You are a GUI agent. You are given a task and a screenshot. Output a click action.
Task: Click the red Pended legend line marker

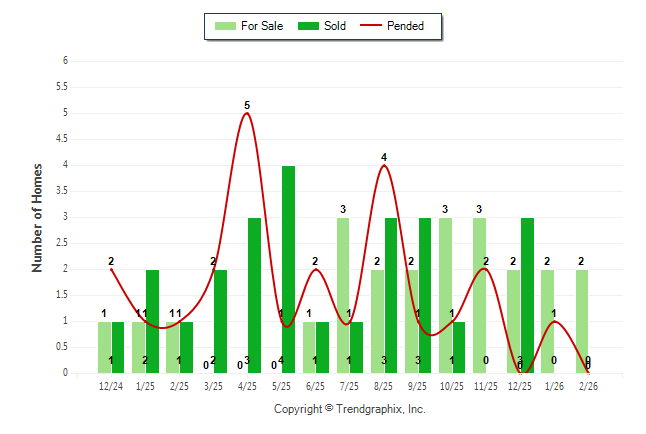pyautogui.click(x=378, y=26)
